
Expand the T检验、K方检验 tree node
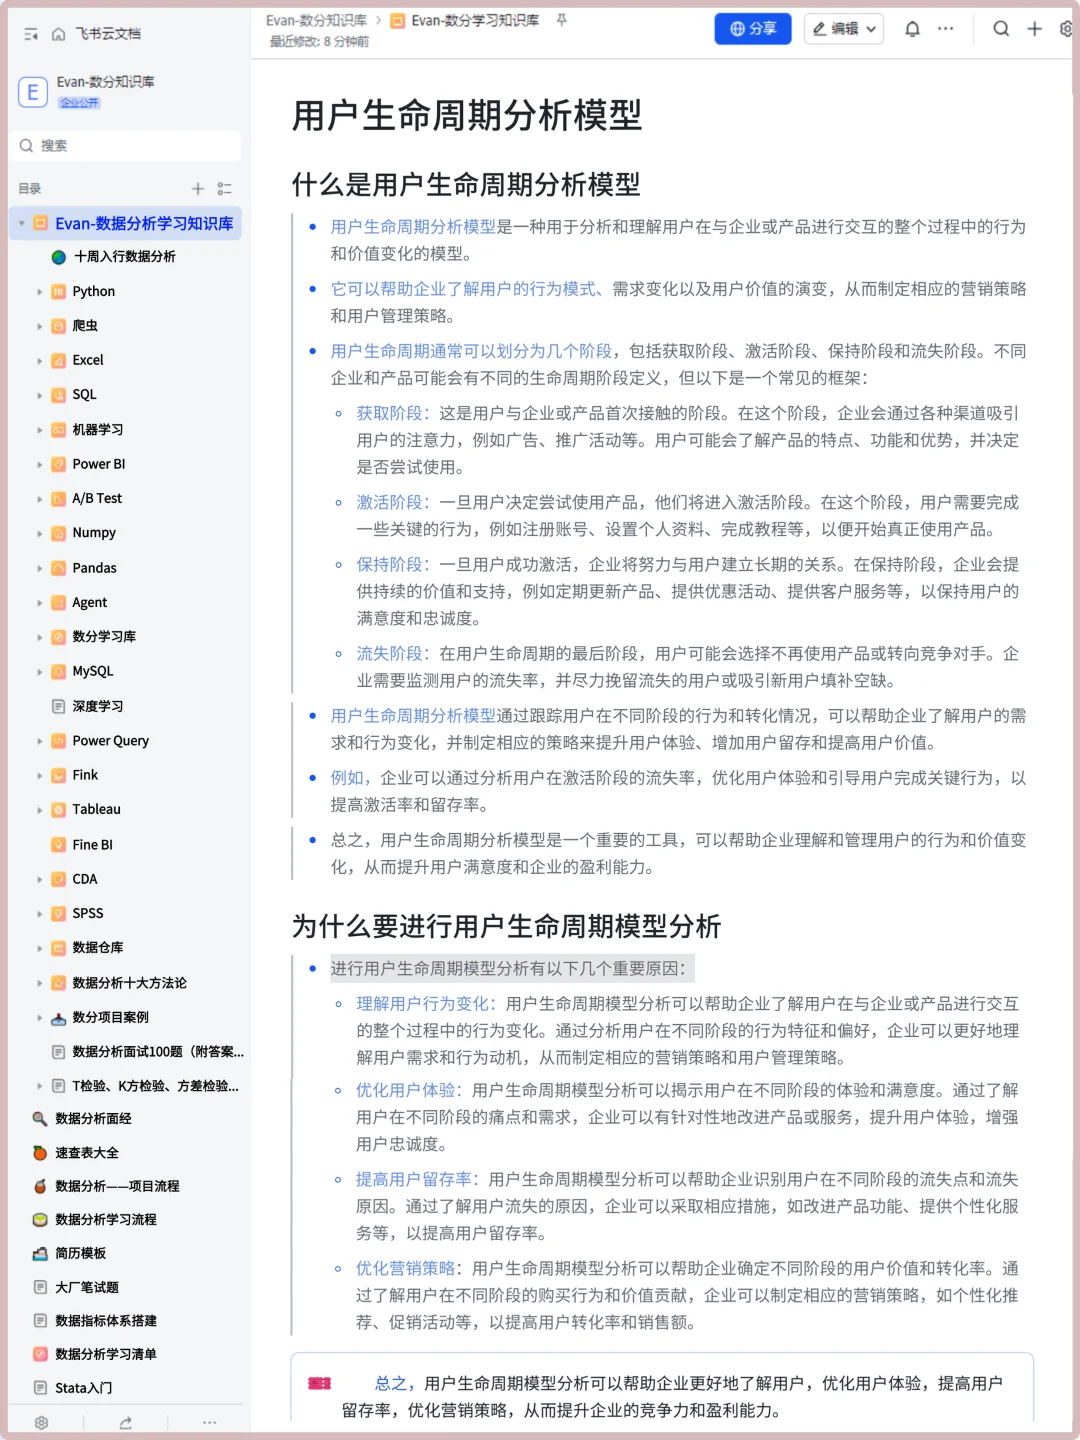coord(40,1086)
